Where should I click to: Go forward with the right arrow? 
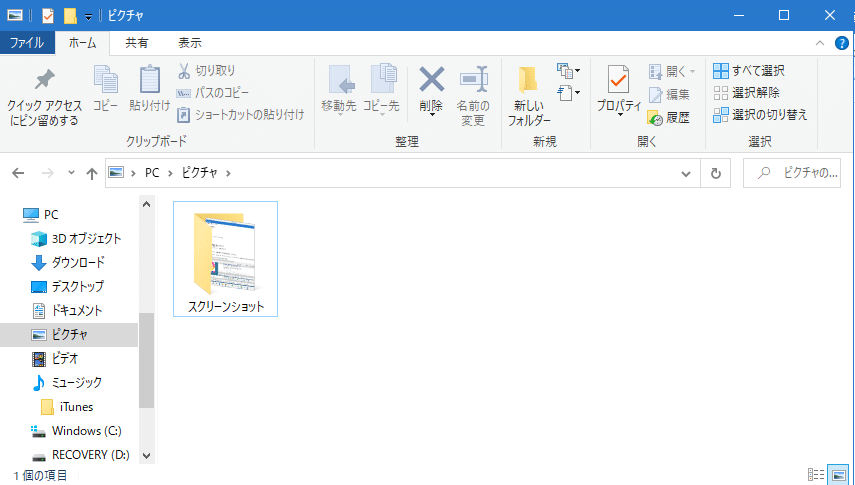coord(48,173)
